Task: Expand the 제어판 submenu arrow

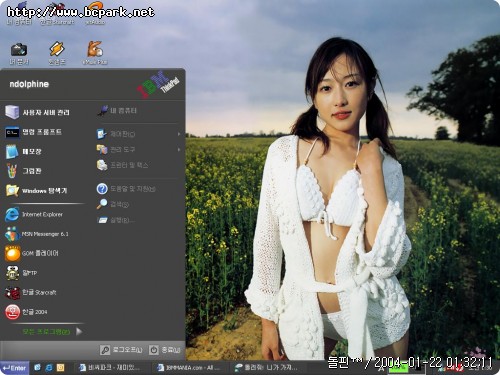Action: pyautogui.click(x=179, y=134)
